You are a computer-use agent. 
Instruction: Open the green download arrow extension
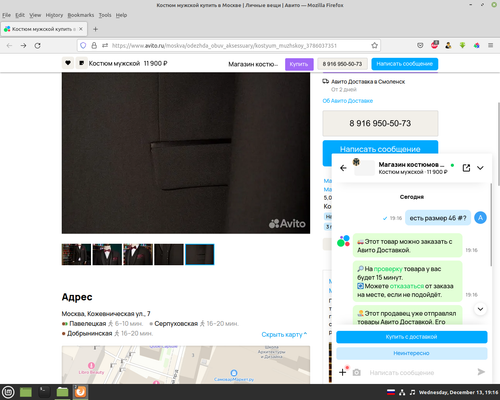pyautogui.click(x=463, y=45)
